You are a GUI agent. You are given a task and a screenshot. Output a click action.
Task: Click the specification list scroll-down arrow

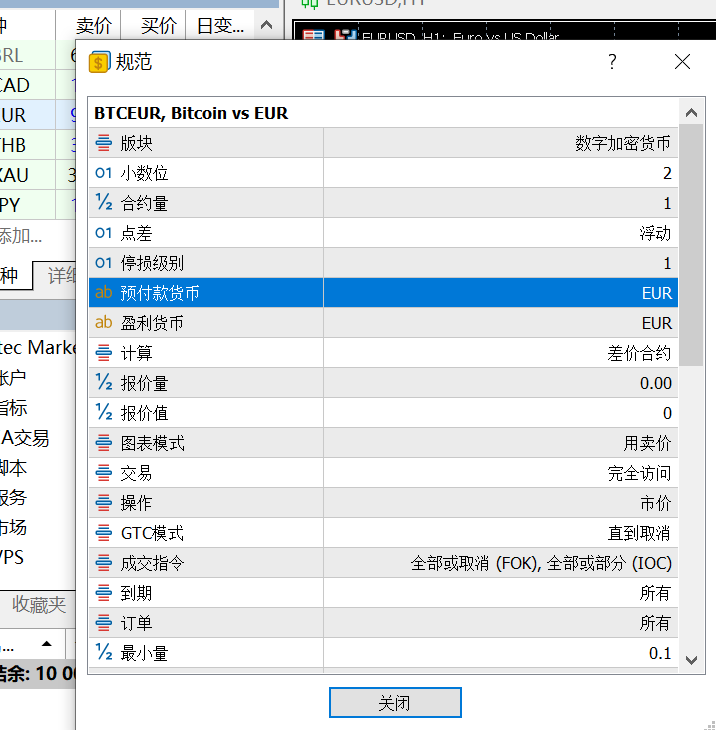coord(691,660)
